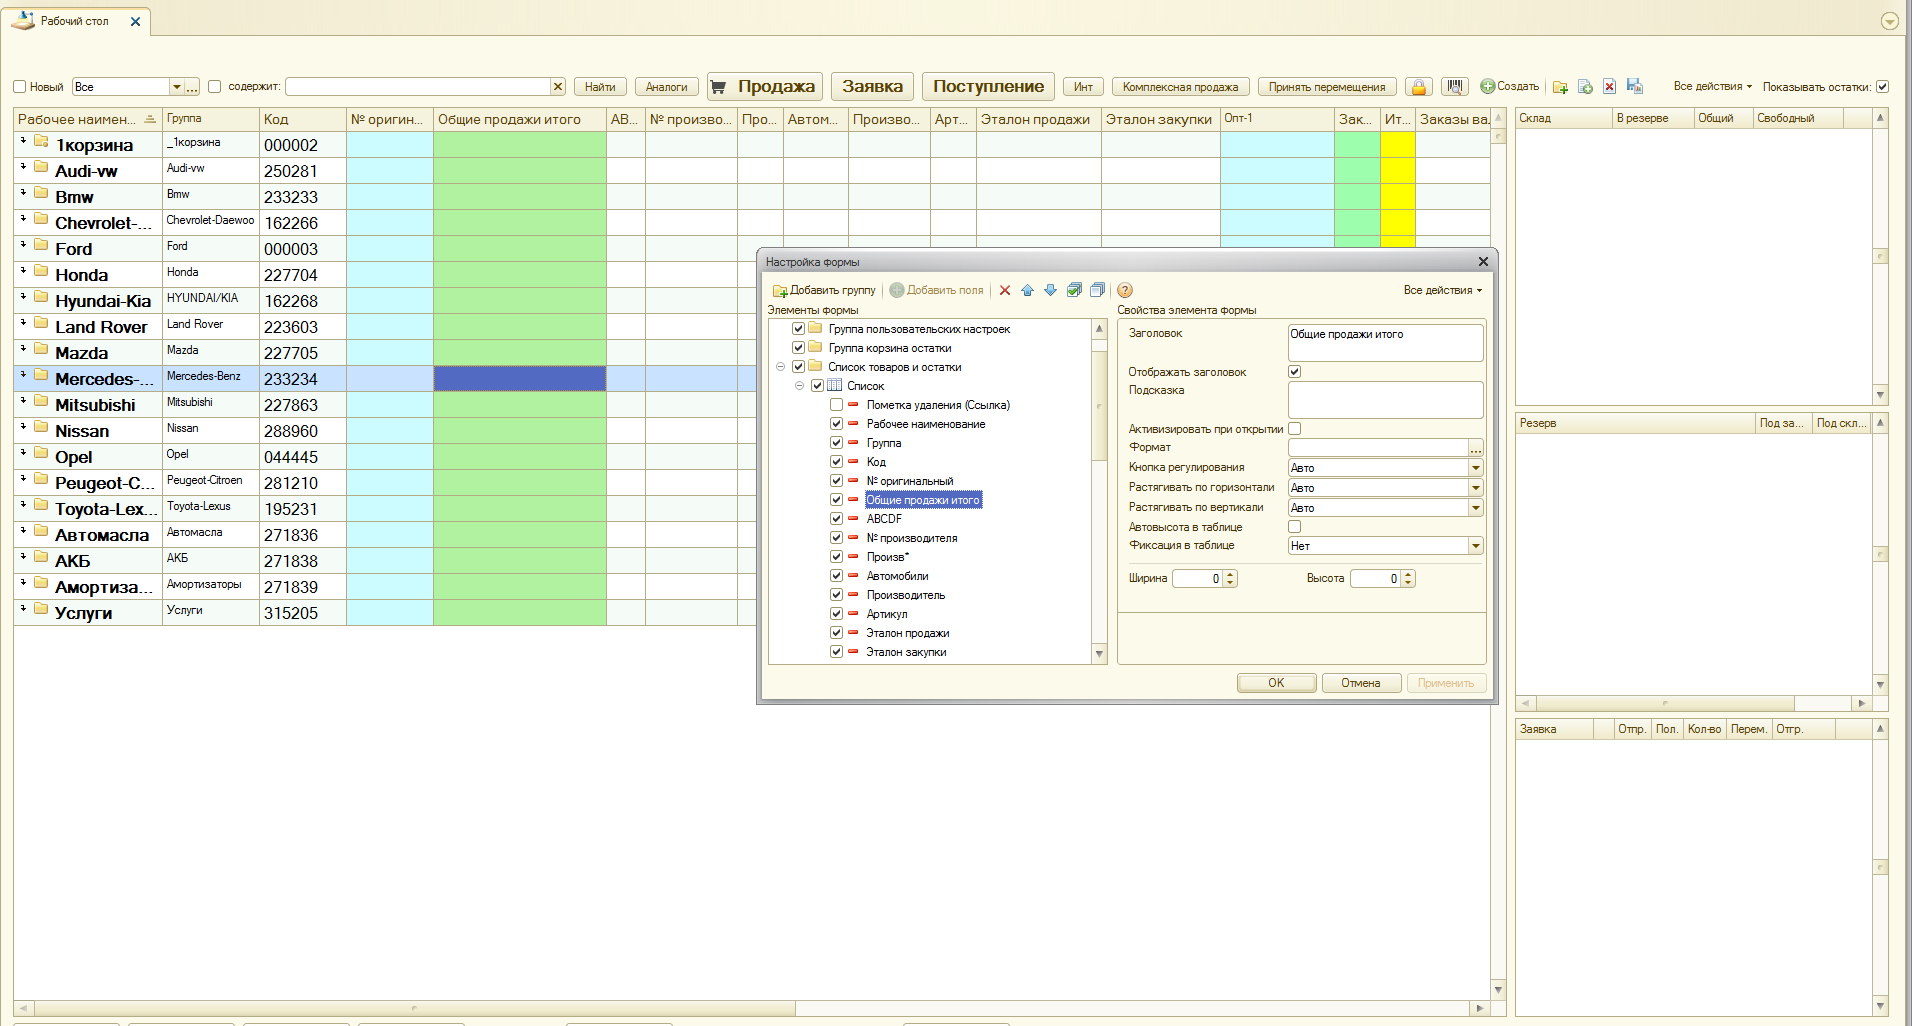1912x1026 pixels.
Task: Click the Заголовок text field
Action: click(x=1385, y=342)
